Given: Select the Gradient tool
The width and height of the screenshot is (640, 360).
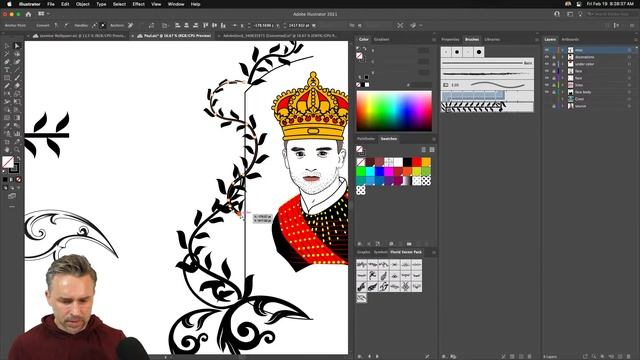Looking at the screenshot, I should pos(17,118).
